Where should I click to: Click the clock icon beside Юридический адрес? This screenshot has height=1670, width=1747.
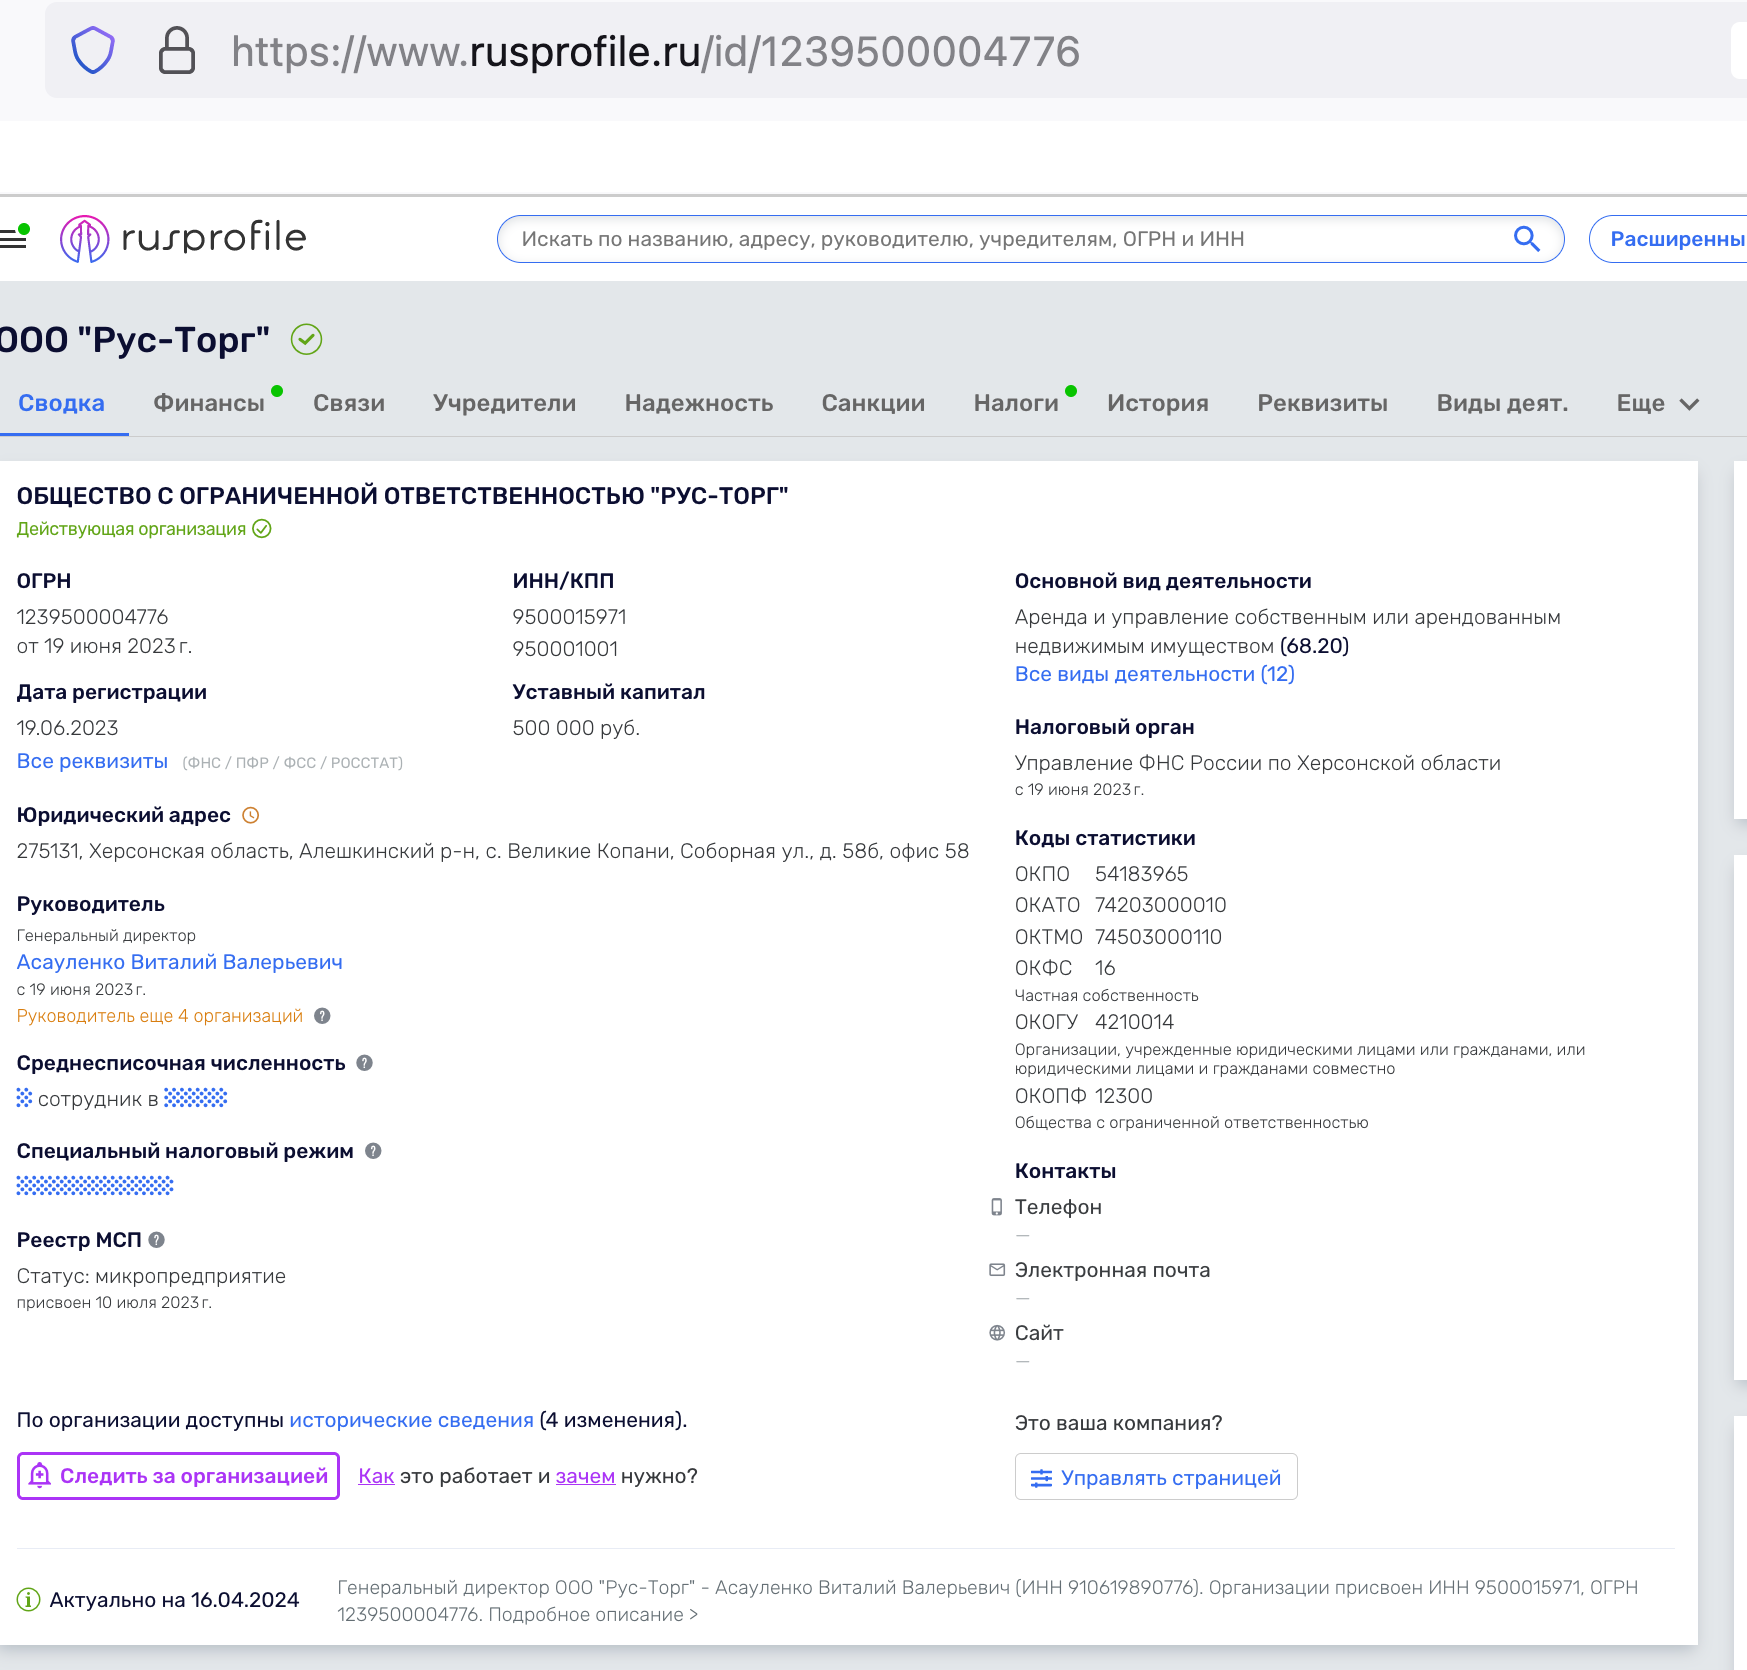click(x=251, y=815)
